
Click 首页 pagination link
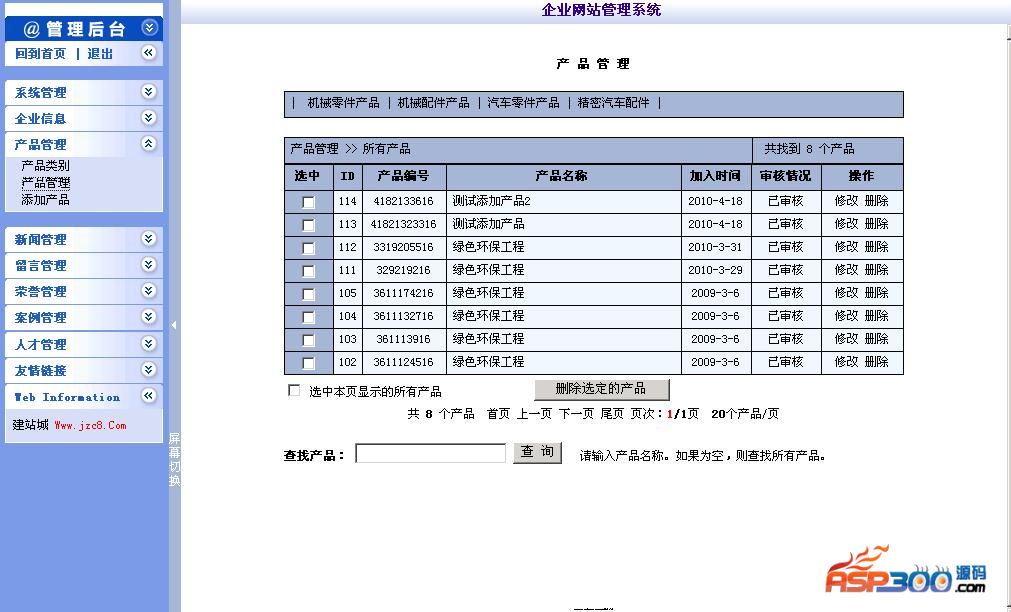(x=498, y=414)
